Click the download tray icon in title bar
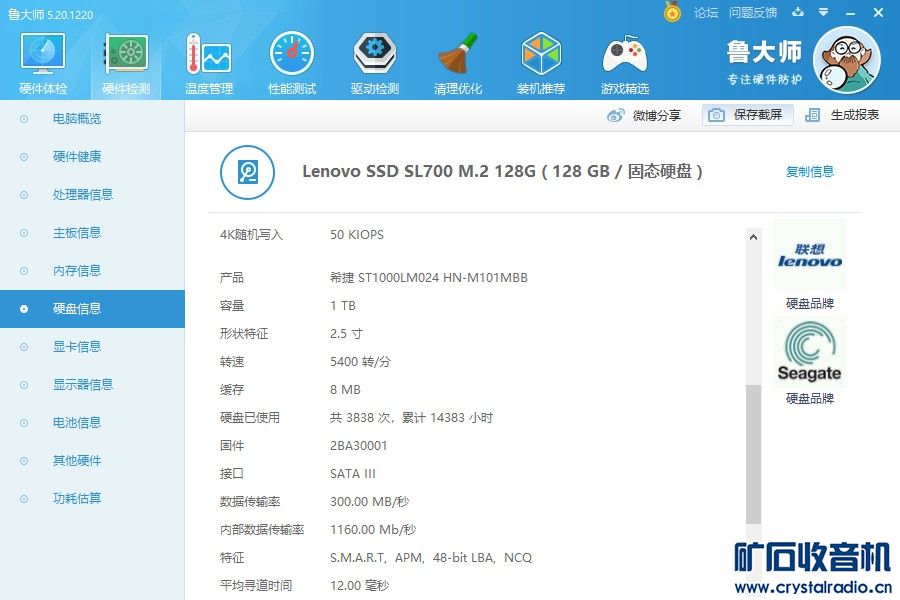 798,11
